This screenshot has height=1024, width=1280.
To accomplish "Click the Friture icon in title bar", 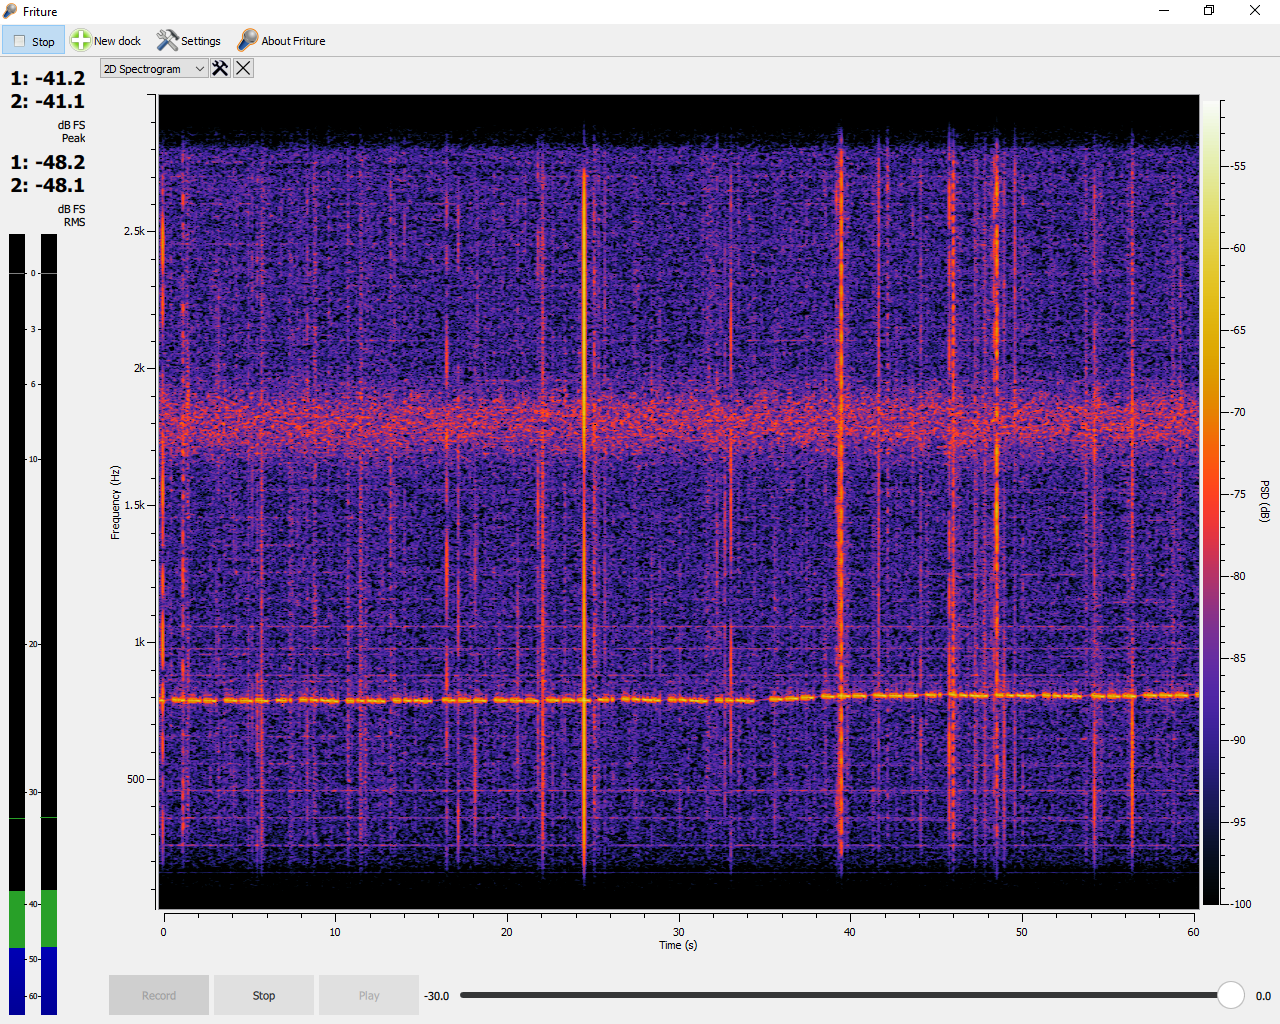I will [11, 11].
